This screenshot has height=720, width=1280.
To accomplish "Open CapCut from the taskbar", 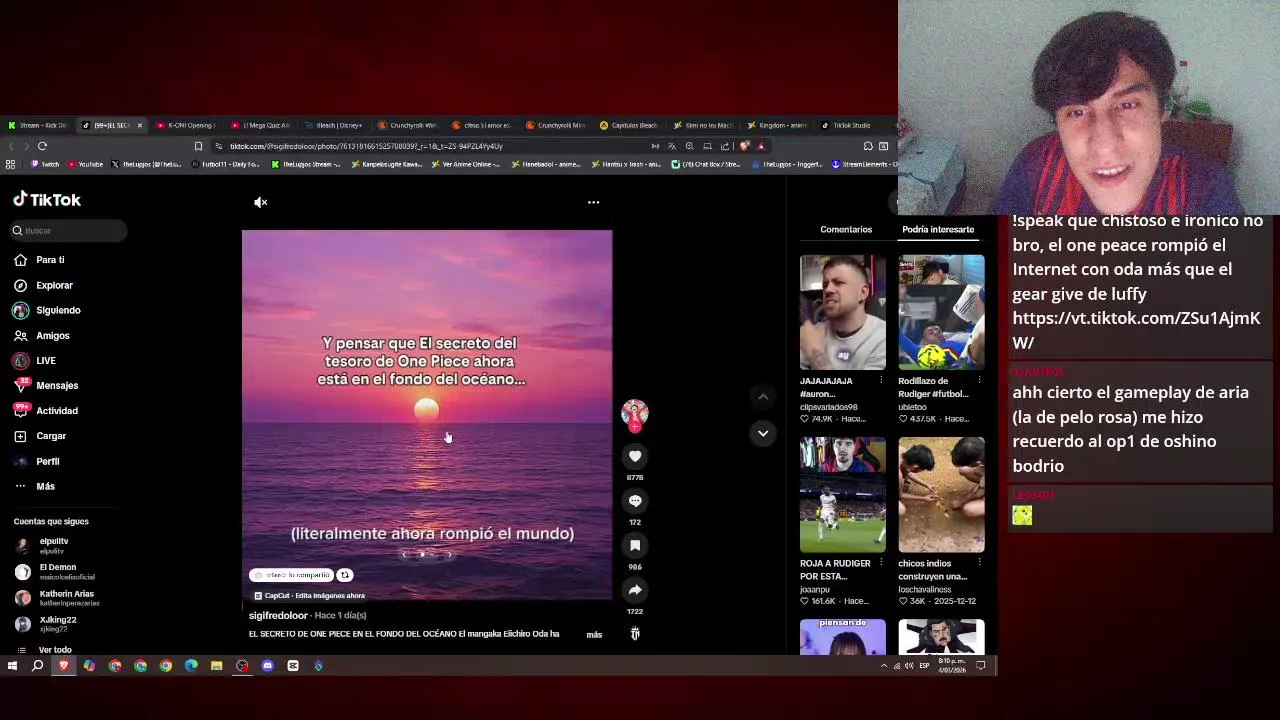I will point(293,666).
